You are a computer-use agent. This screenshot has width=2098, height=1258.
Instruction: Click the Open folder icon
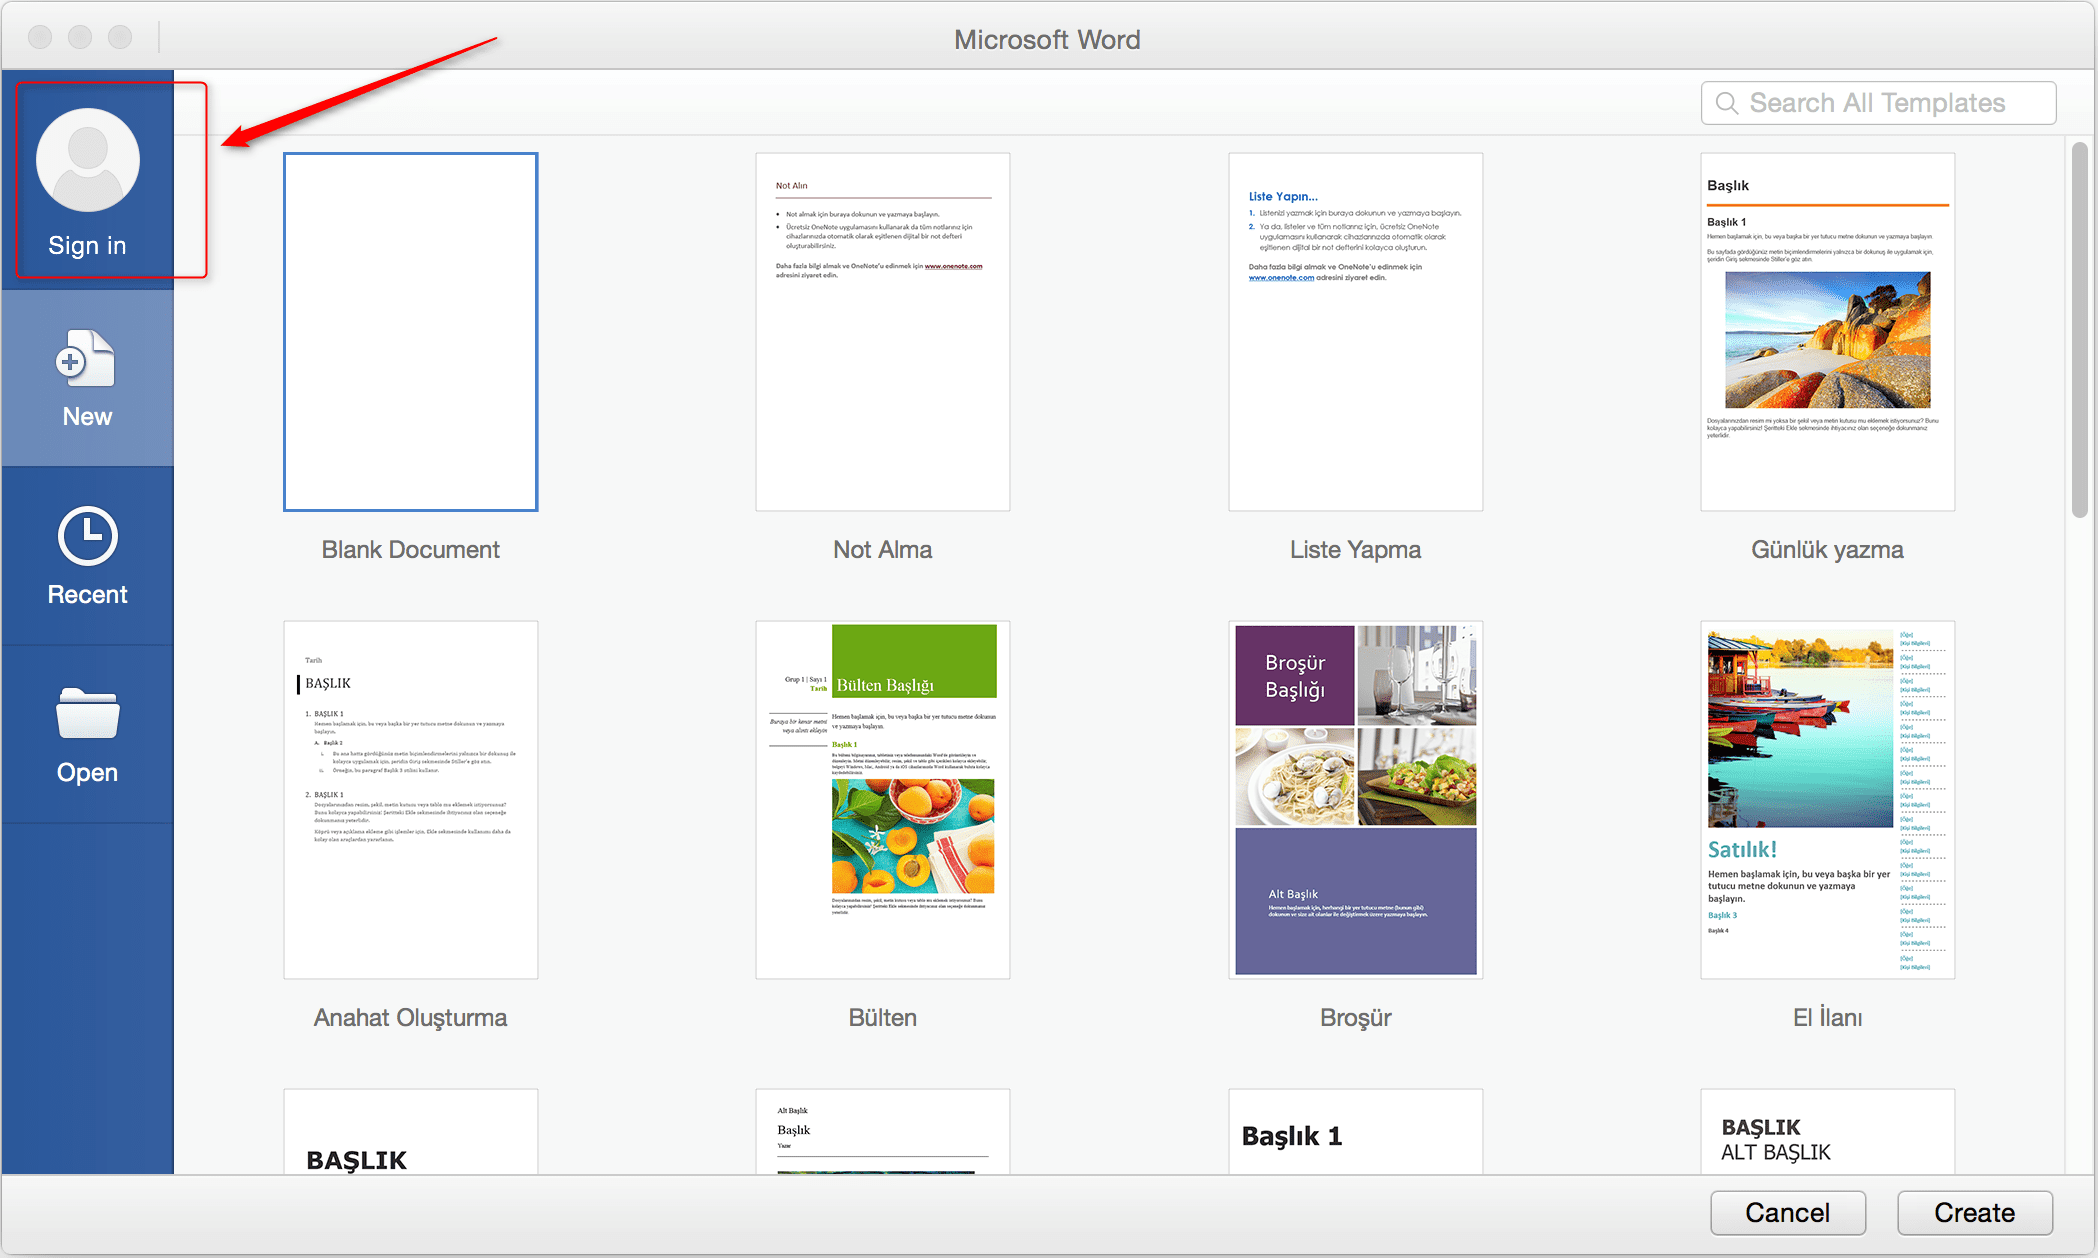85,719
